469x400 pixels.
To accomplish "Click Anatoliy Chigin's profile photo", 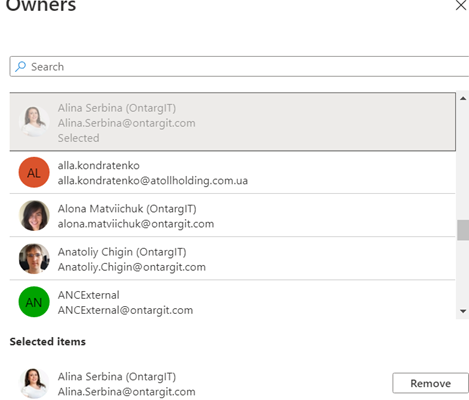I will [x=34, y=259].
